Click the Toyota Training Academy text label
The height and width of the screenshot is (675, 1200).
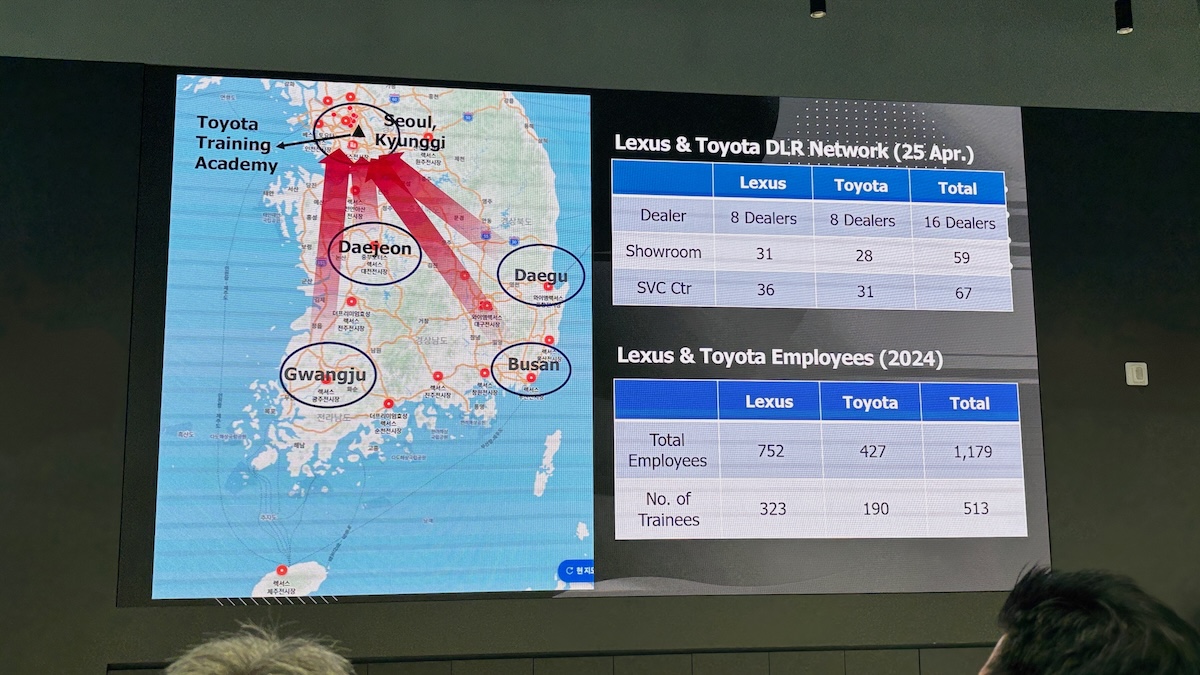point(235,144)
